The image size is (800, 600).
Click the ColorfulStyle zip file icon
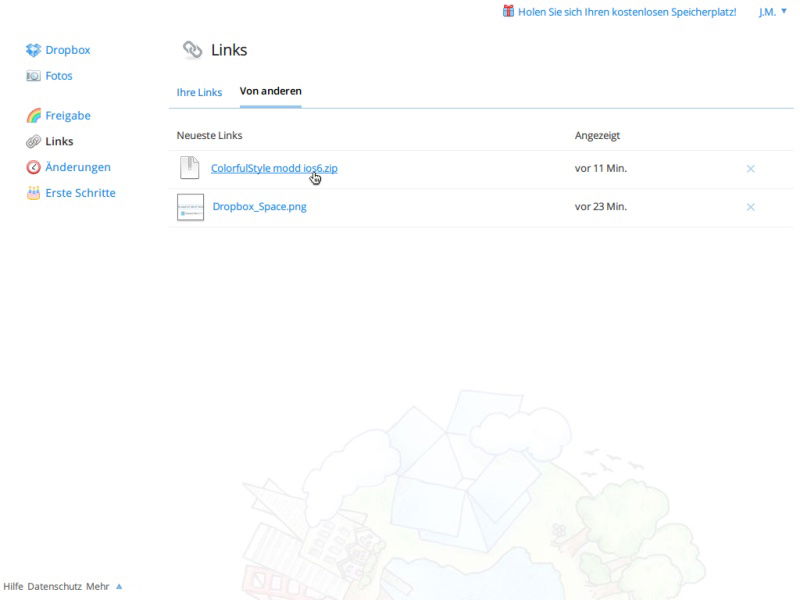(189, 167)
